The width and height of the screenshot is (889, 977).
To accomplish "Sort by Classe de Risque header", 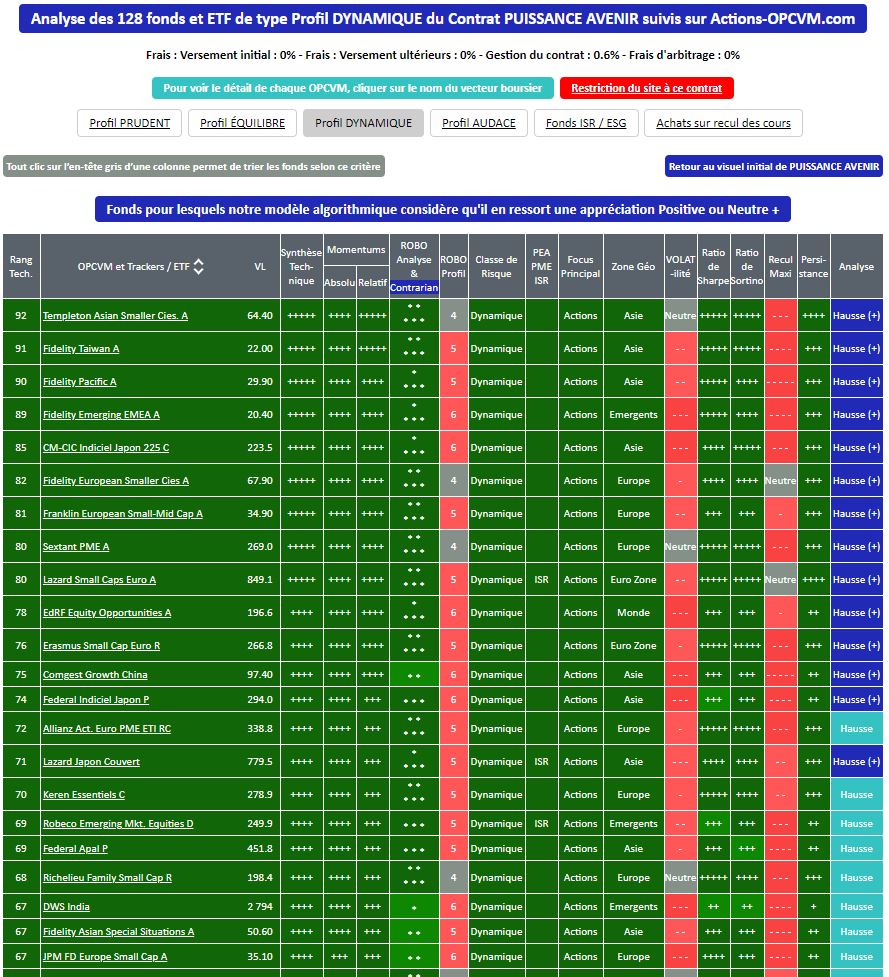I will pyautogui.click(x=497, y=267).
